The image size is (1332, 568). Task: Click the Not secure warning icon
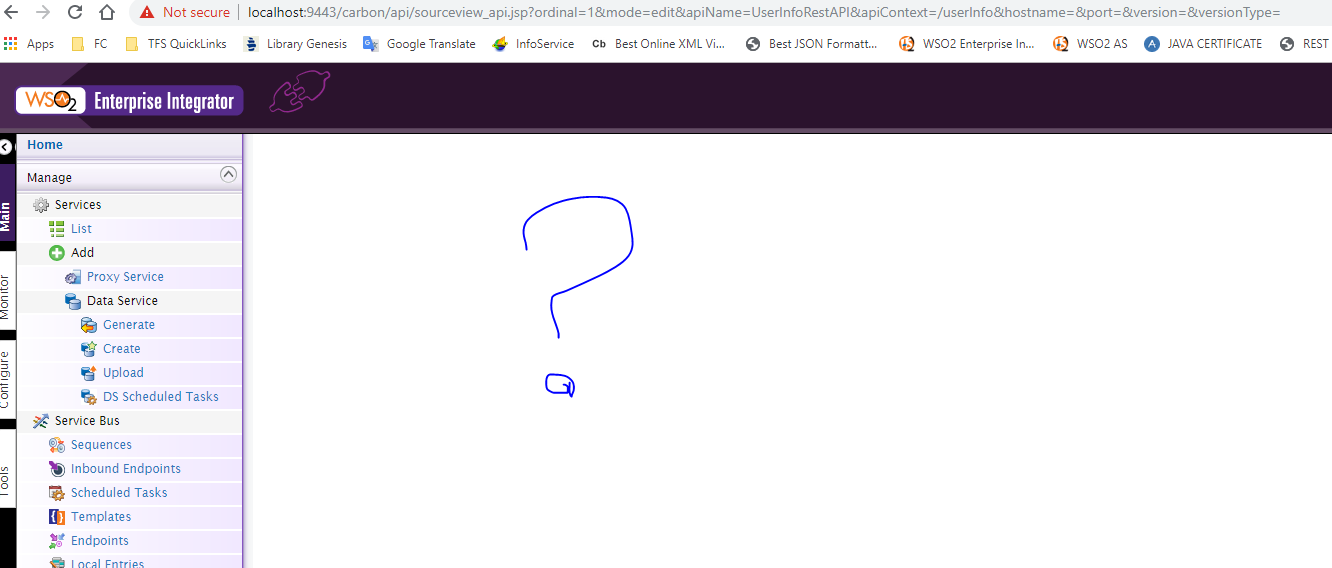pyautogui.click(x=147, y=13)
